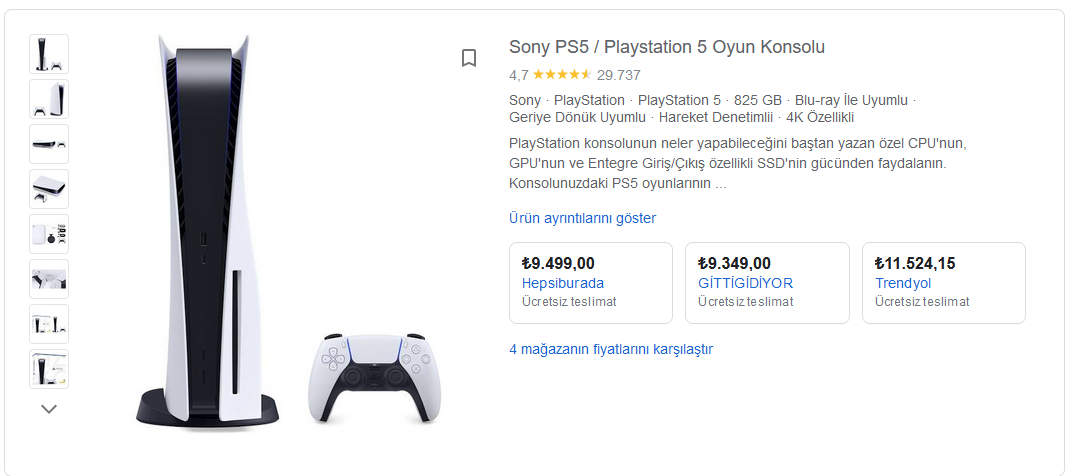
Task: Select the first product thumbnail
Action: tap(49, 54)
